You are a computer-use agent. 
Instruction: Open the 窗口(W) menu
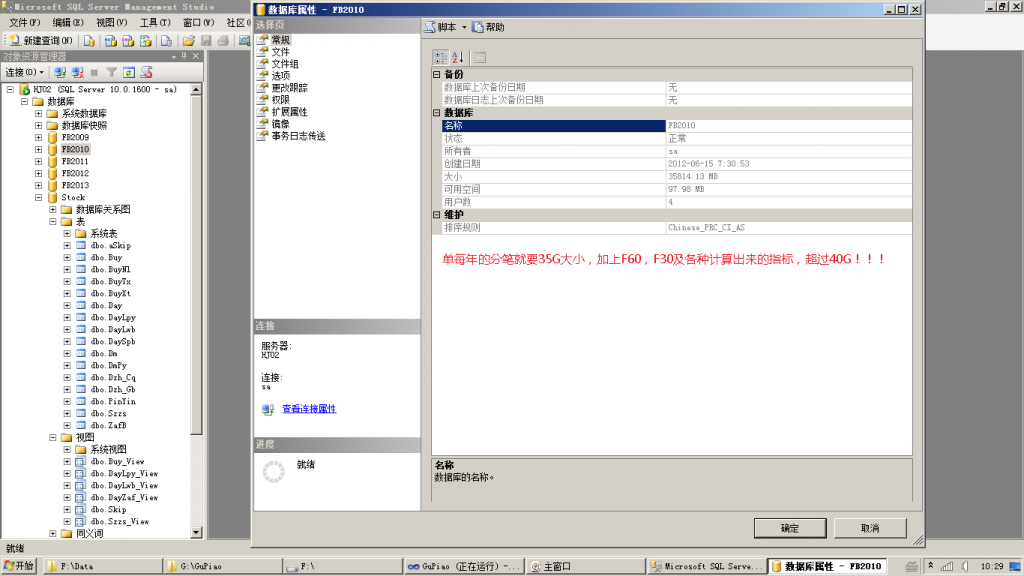coord(199,23)
